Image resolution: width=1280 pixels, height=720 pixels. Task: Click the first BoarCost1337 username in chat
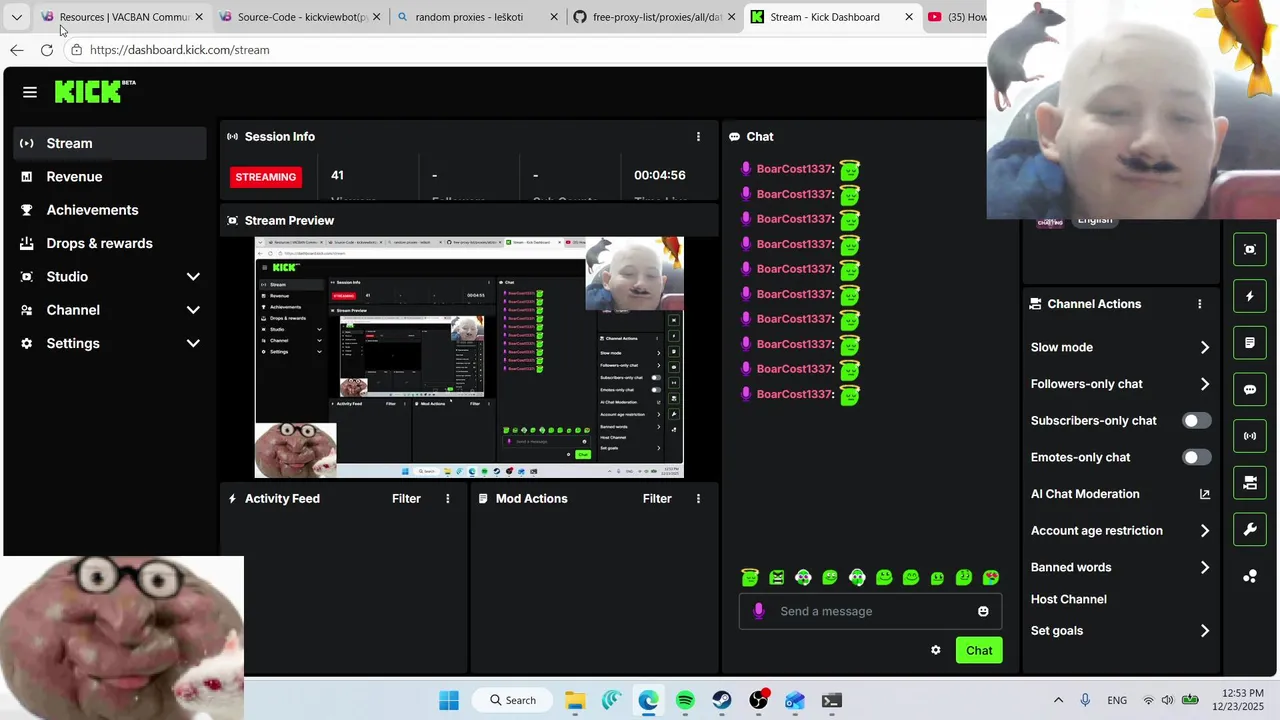pyautogui.click(x=794, y=169)
